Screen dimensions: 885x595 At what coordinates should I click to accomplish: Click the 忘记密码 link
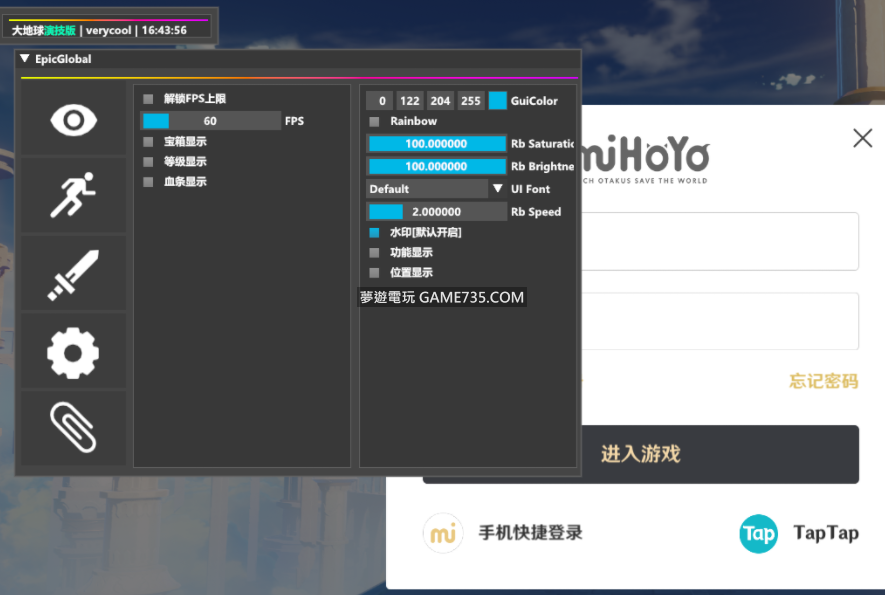pyautogui.click(x=823, y=381)
